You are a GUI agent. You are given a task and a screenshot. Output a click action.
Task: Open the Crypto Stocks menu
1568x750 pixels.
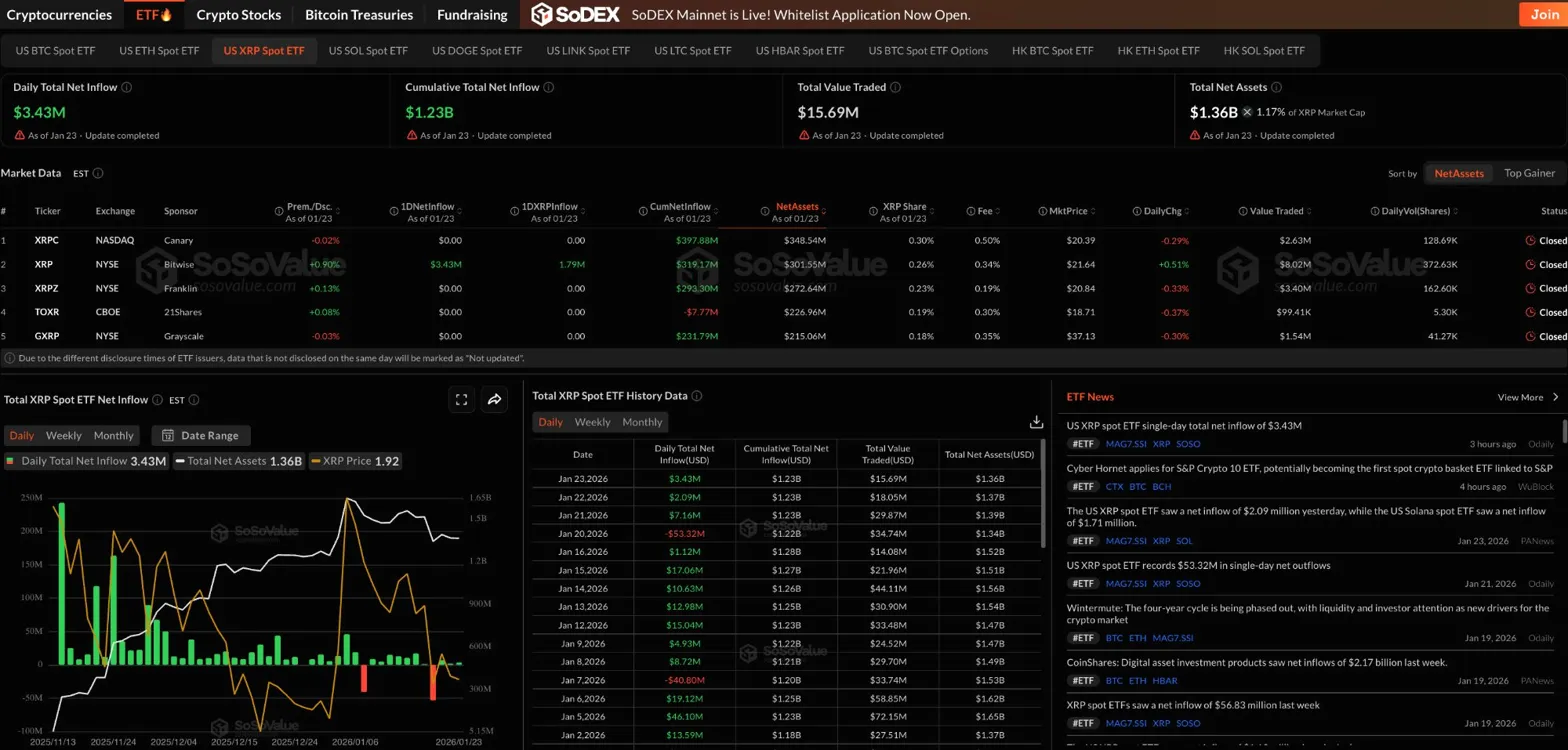click(238, 15)
